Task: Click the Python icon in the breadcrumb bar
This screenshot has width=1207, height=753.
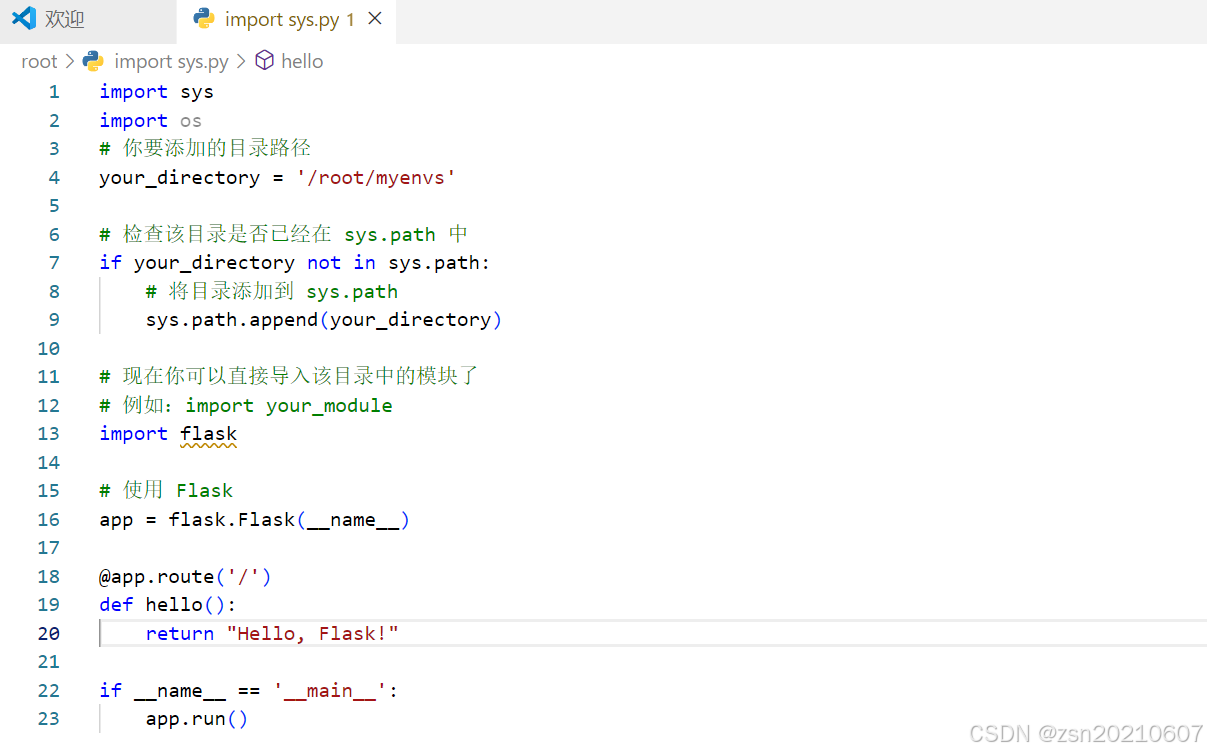Action: click(x=92, y=61)
